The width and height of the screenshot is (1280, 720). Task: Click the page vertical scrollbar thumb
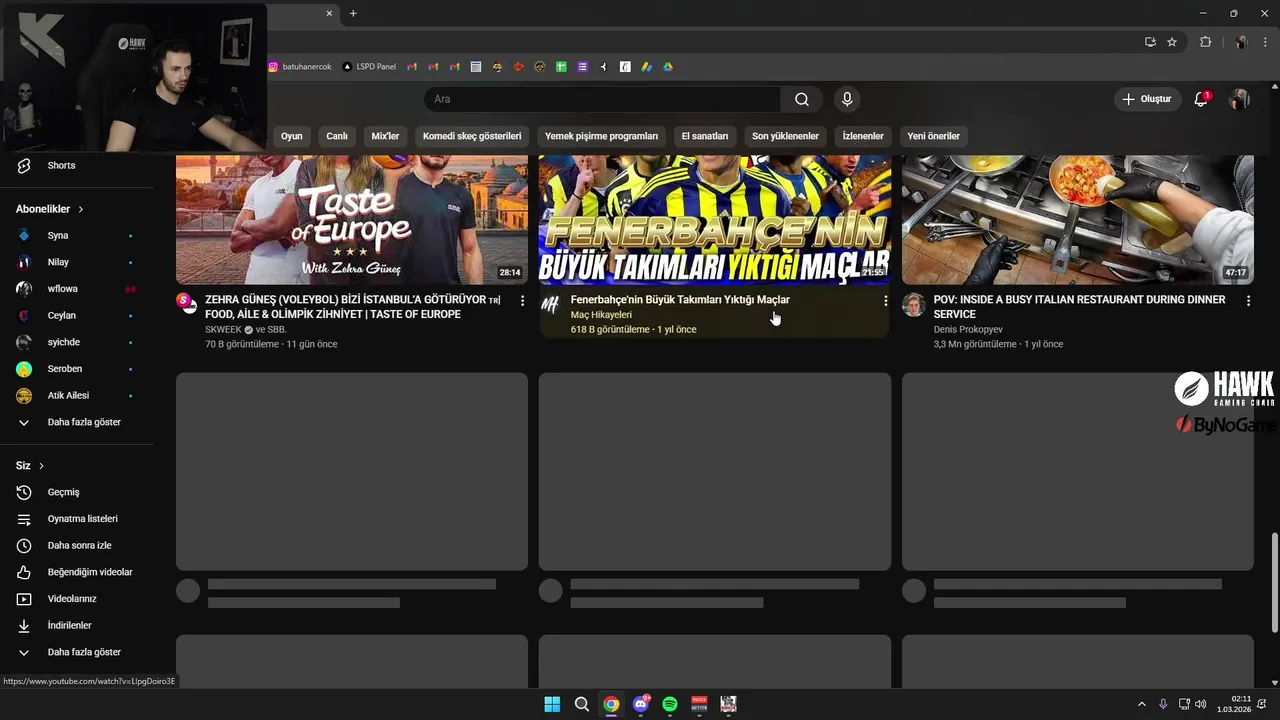coord(1274,583)
